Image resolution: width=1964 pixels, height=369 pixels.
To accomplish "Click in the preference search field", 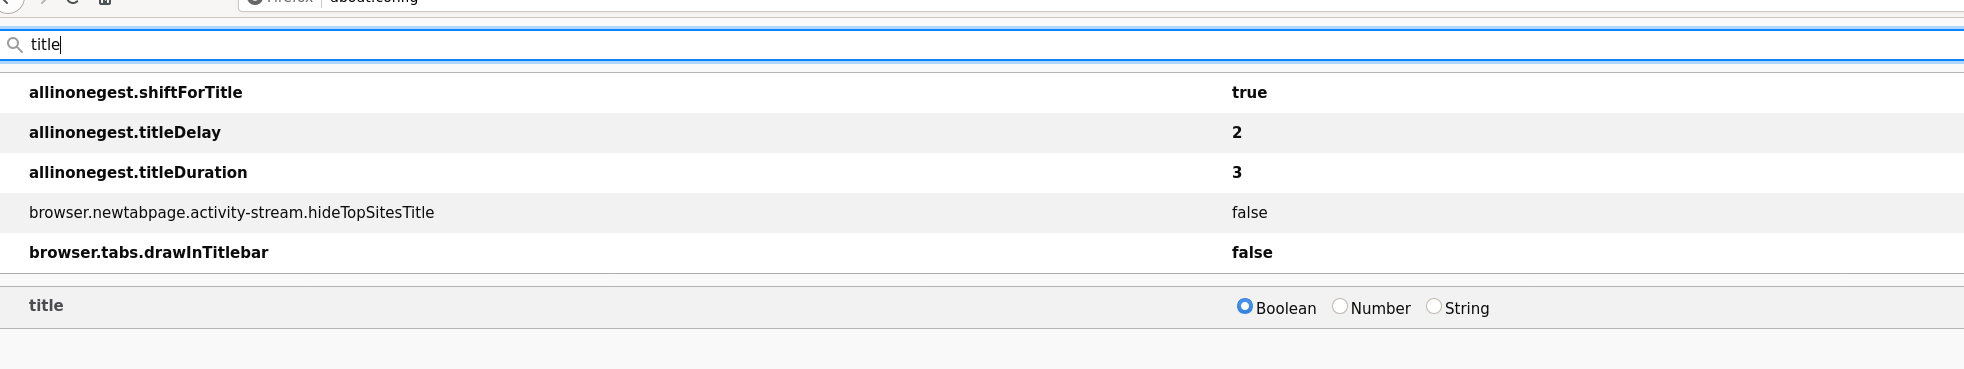I will pyautogui.click(x=982, y=45).
